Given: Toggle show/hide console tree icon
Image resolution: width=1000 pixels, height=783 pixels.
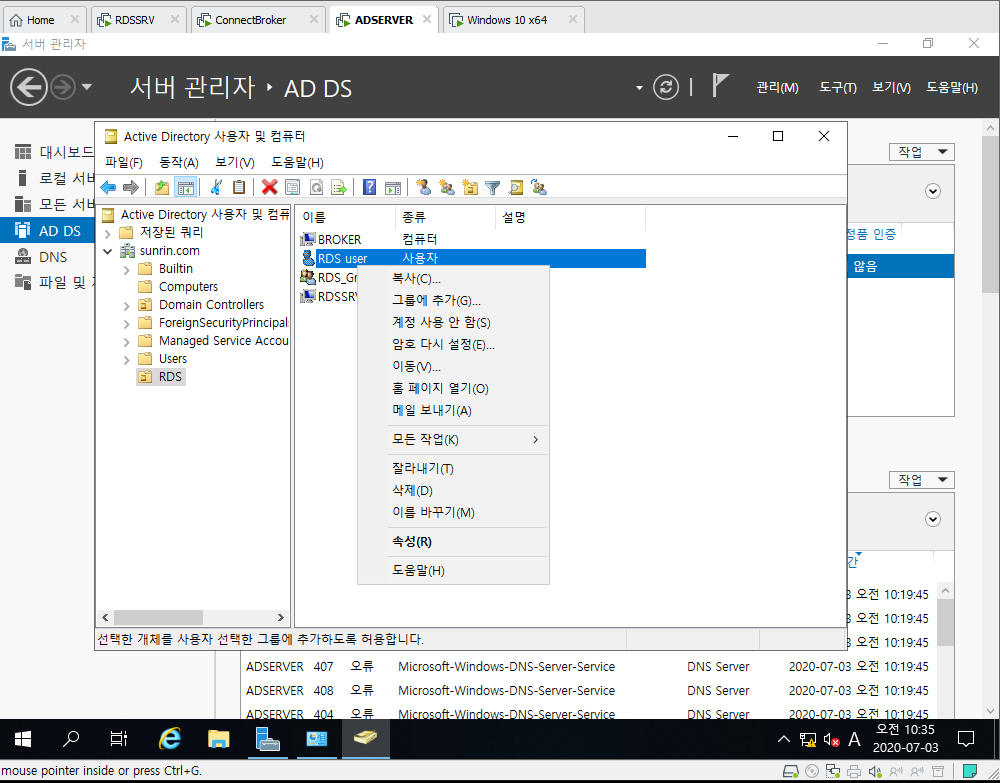Looking at the screenshot, I should [x=186, y=187].
